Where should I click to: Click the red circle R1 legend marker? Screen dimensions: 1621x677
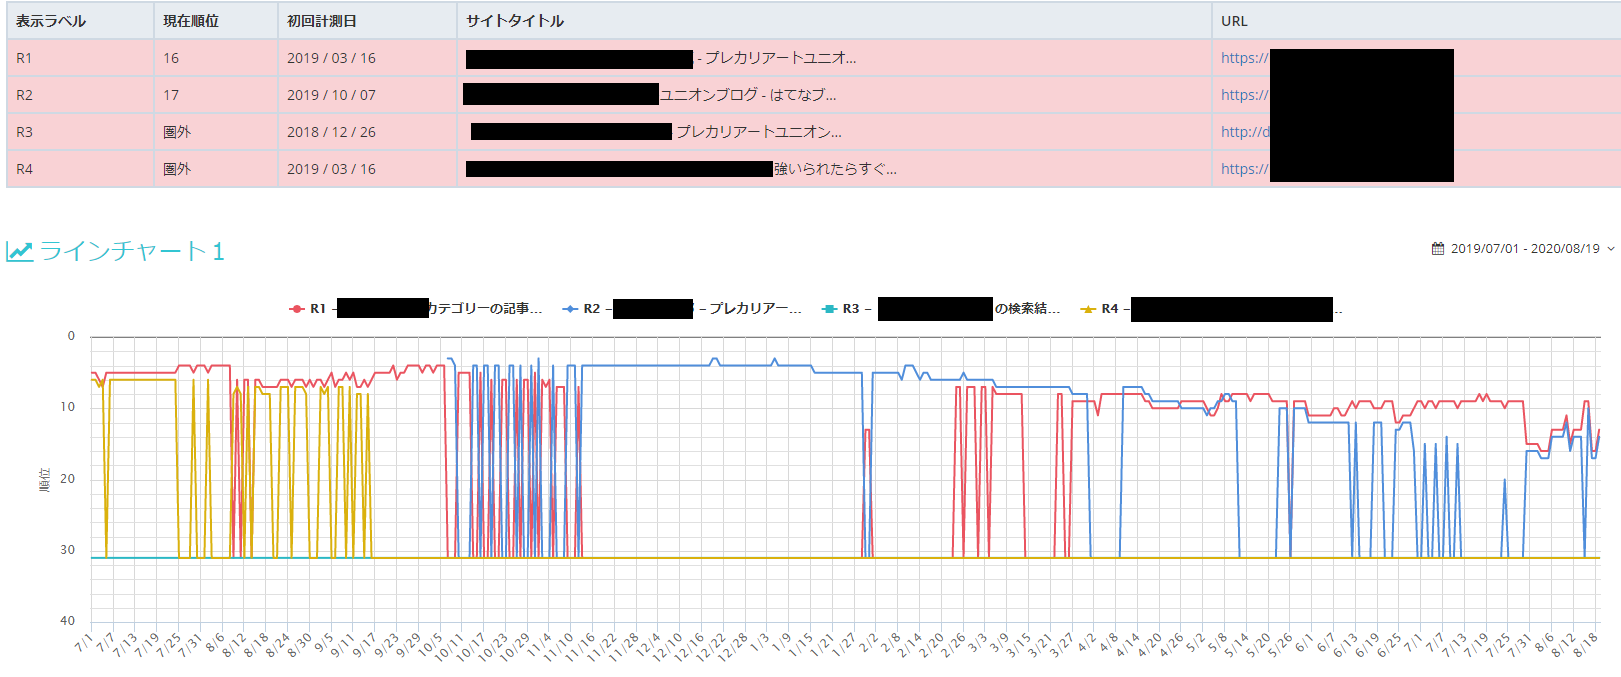pos(297,309)
